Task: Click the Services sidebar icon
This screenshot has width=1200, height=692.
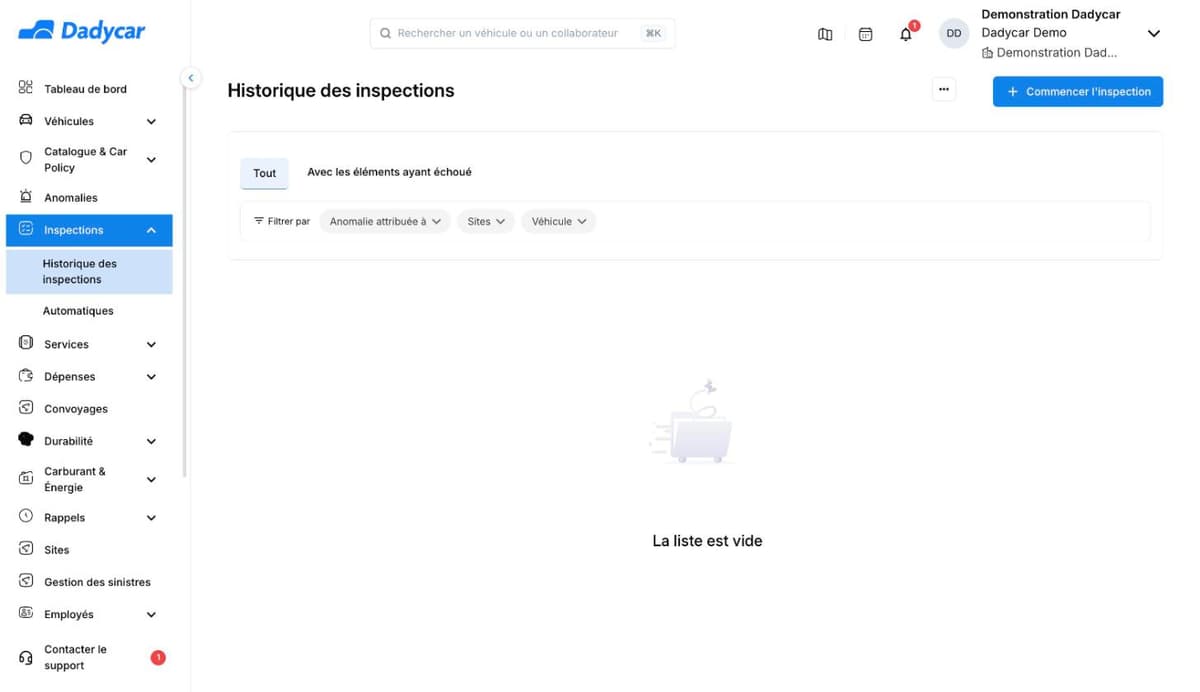Action: click(26, 343)
